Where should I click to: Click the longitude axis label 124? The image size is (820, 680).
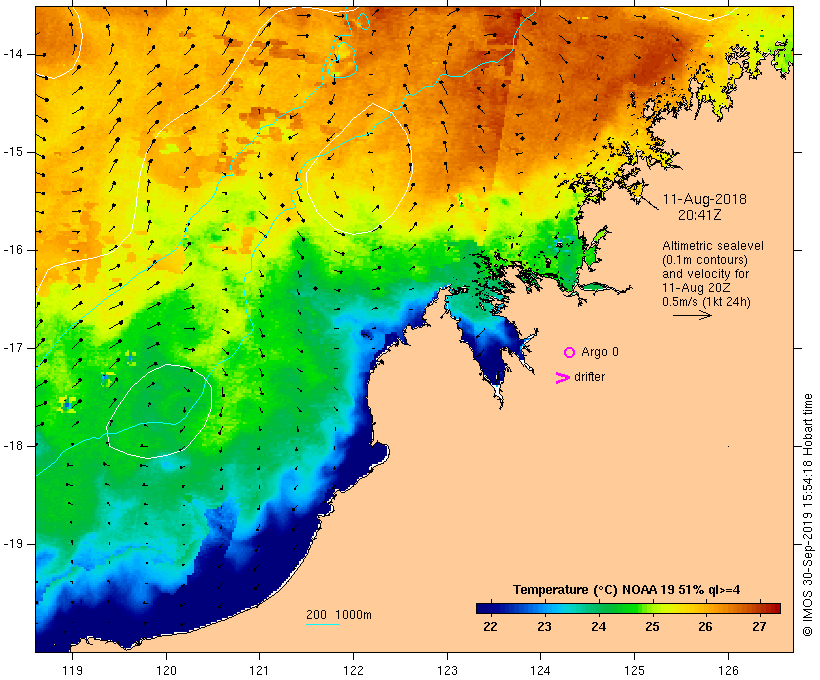pos(541,671)
